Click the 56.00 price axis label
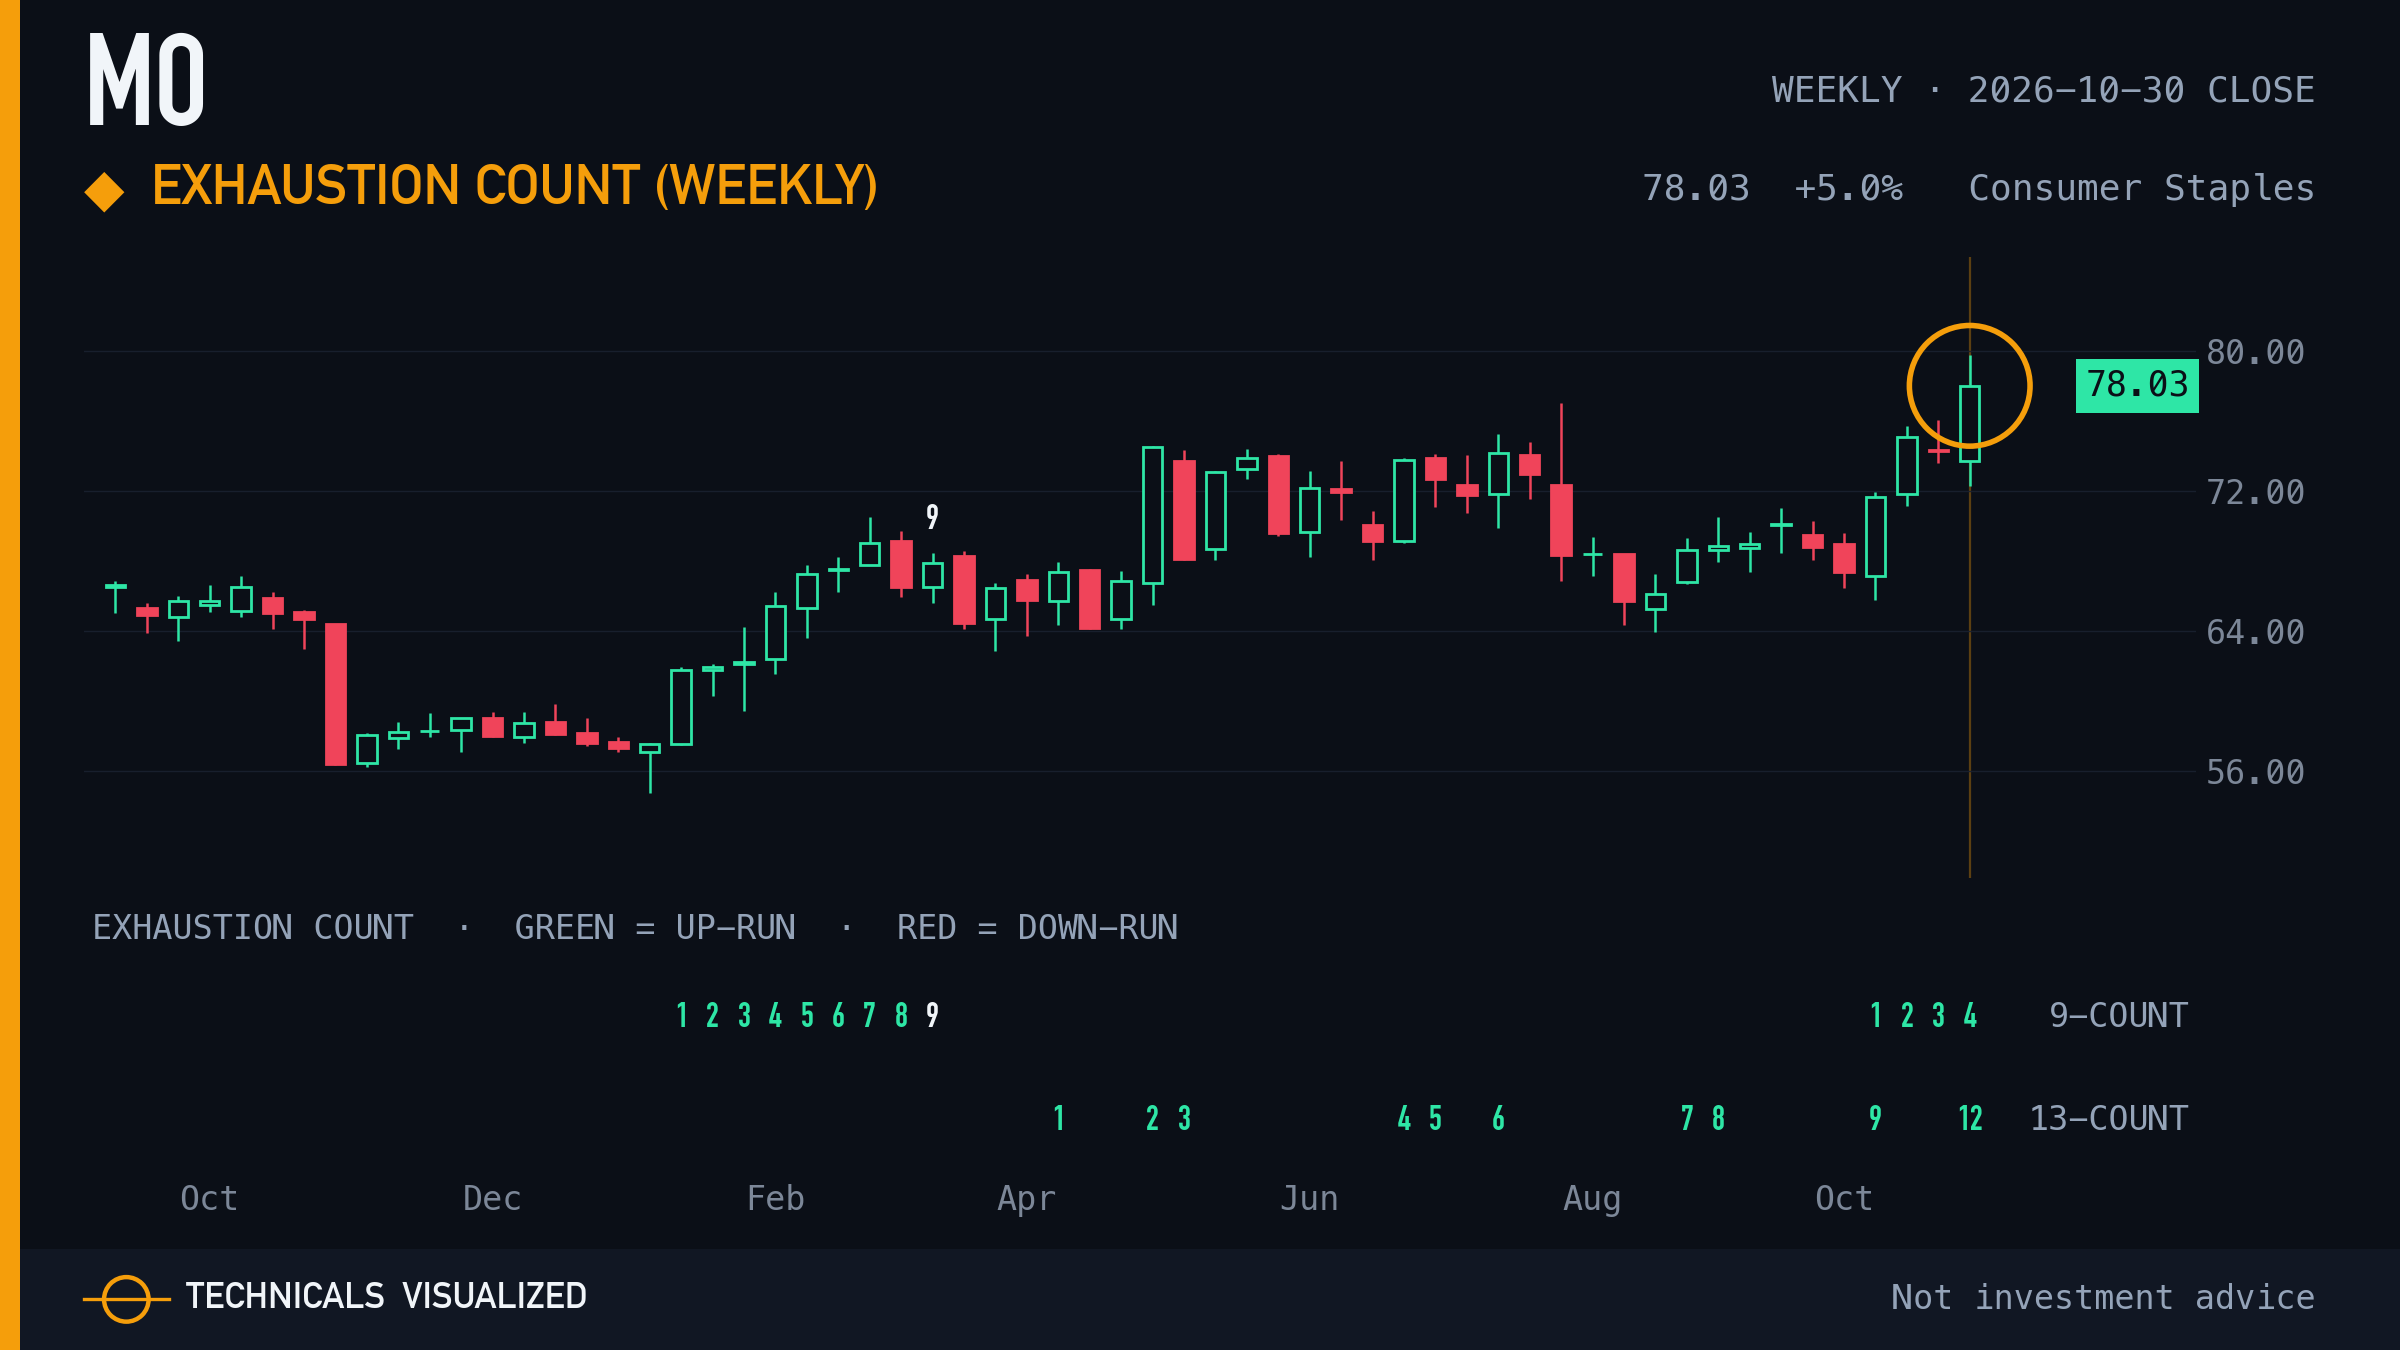The height and width of the screenshot is (1350, 2400). click(2255, 772)
